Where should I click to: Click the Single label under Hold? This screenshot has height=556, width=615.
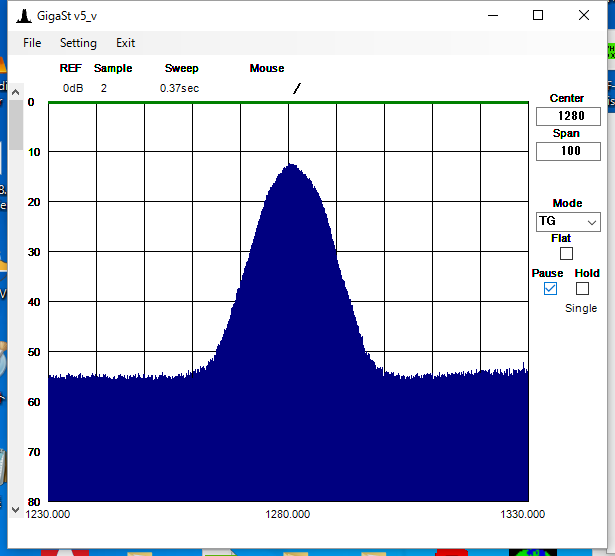[580, 308]
